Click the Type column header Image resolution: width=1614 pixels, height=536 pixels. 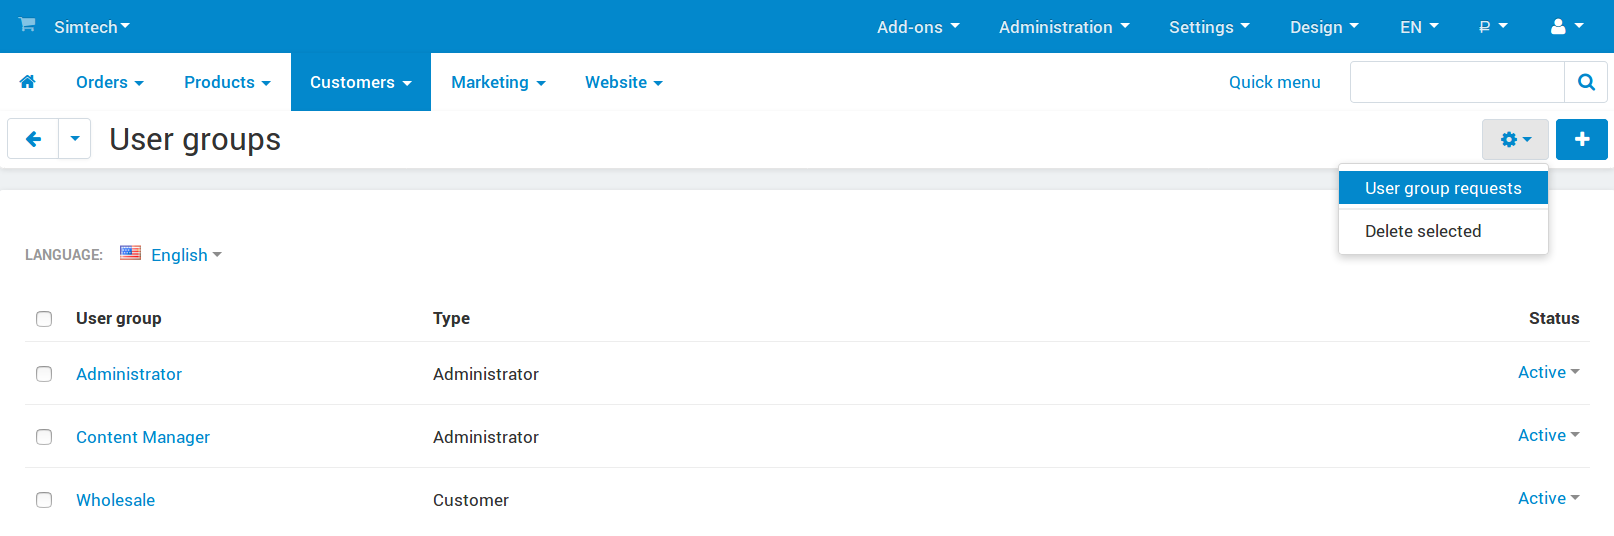[x=451, y=318]
